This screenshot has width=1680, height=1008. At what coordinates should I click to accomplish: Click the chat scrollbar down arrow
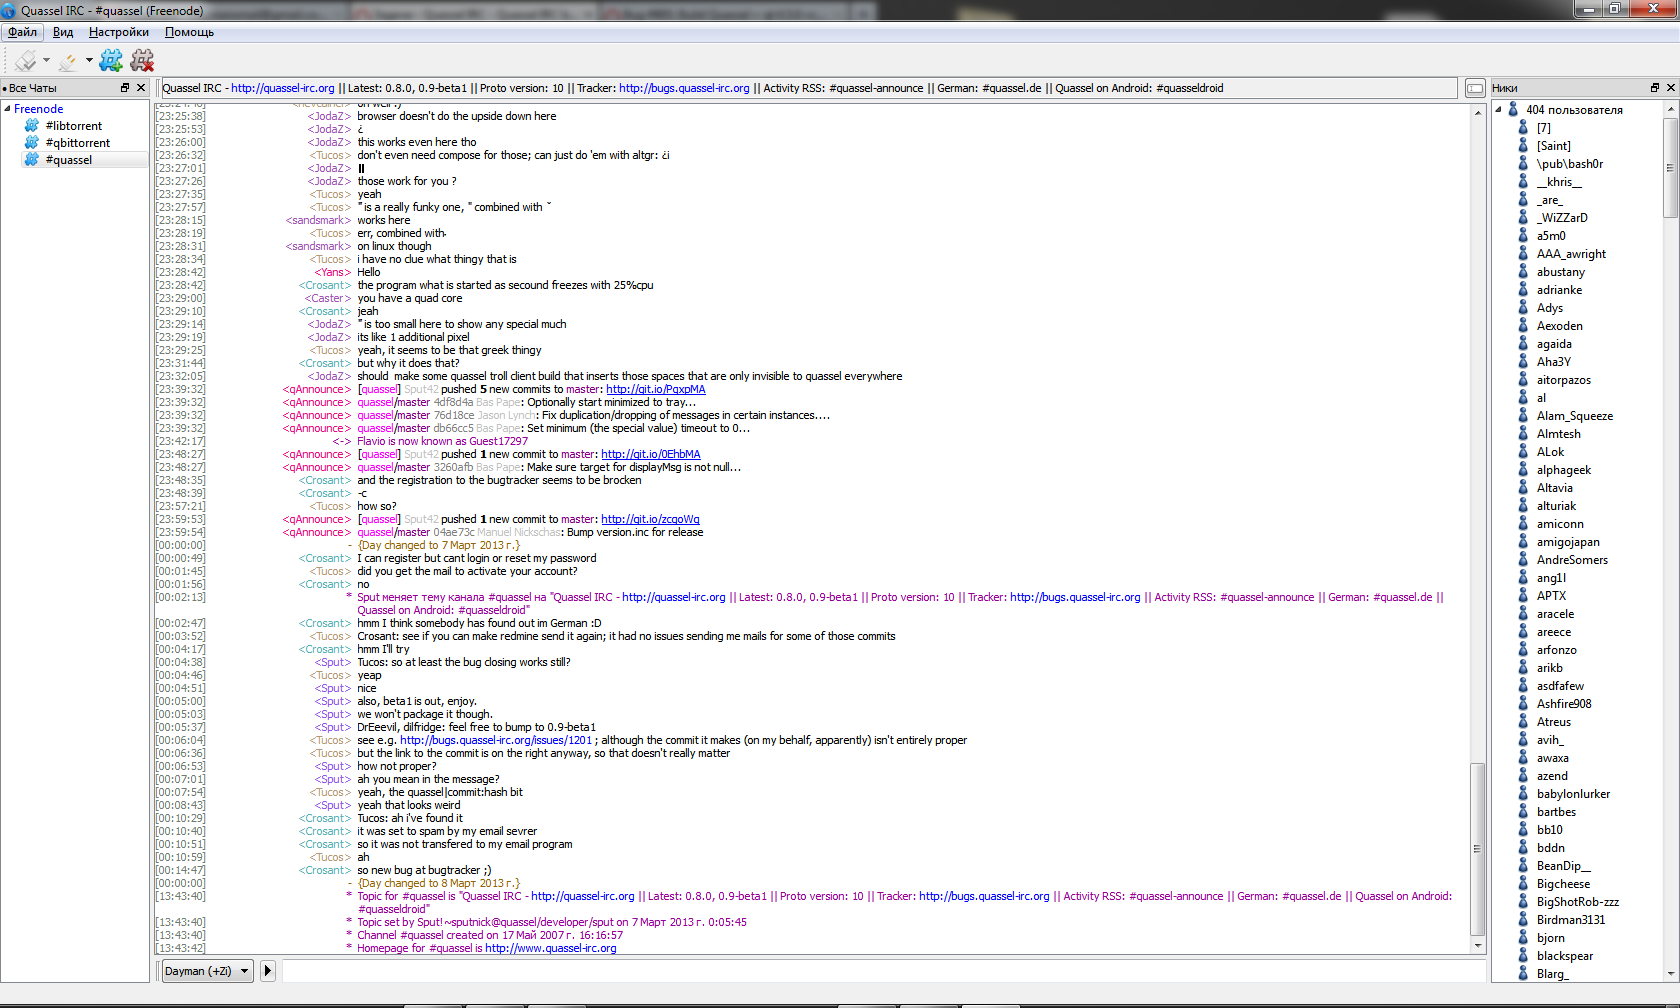(x=1477, y=946)
